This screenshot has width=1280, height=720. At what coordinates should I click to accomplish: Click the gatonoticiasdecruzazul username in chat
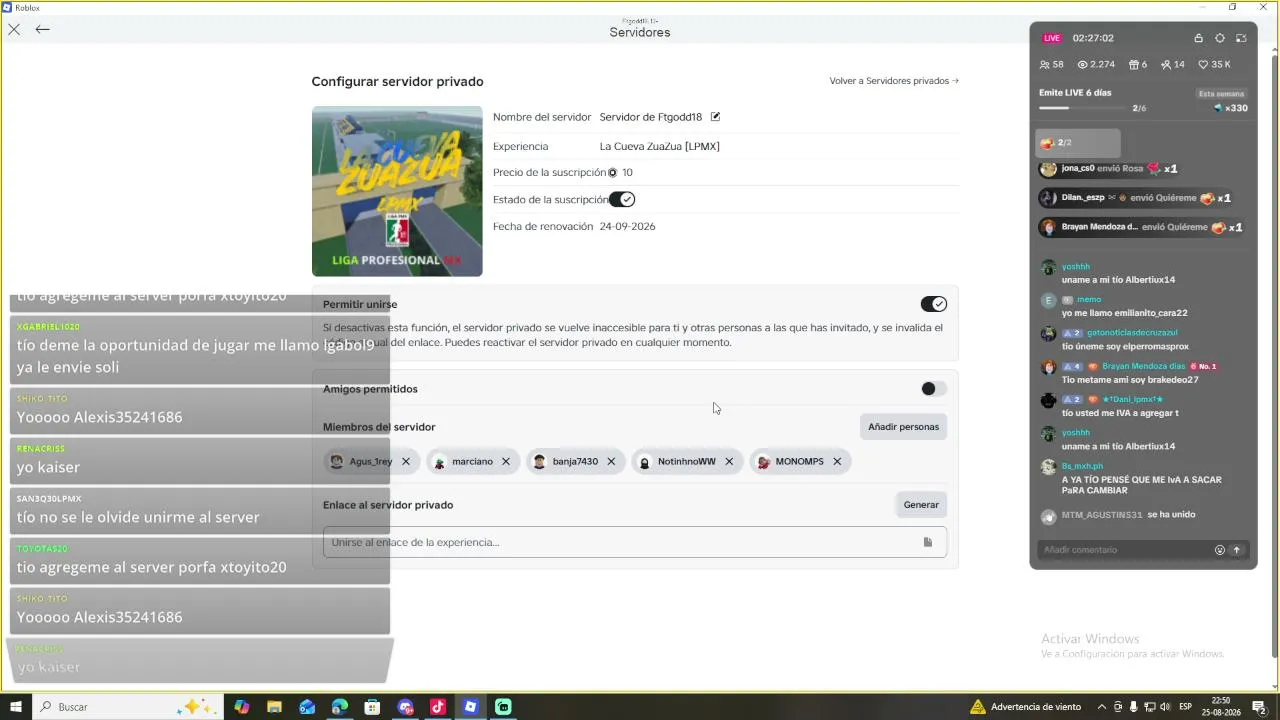tap(1132, 333)
